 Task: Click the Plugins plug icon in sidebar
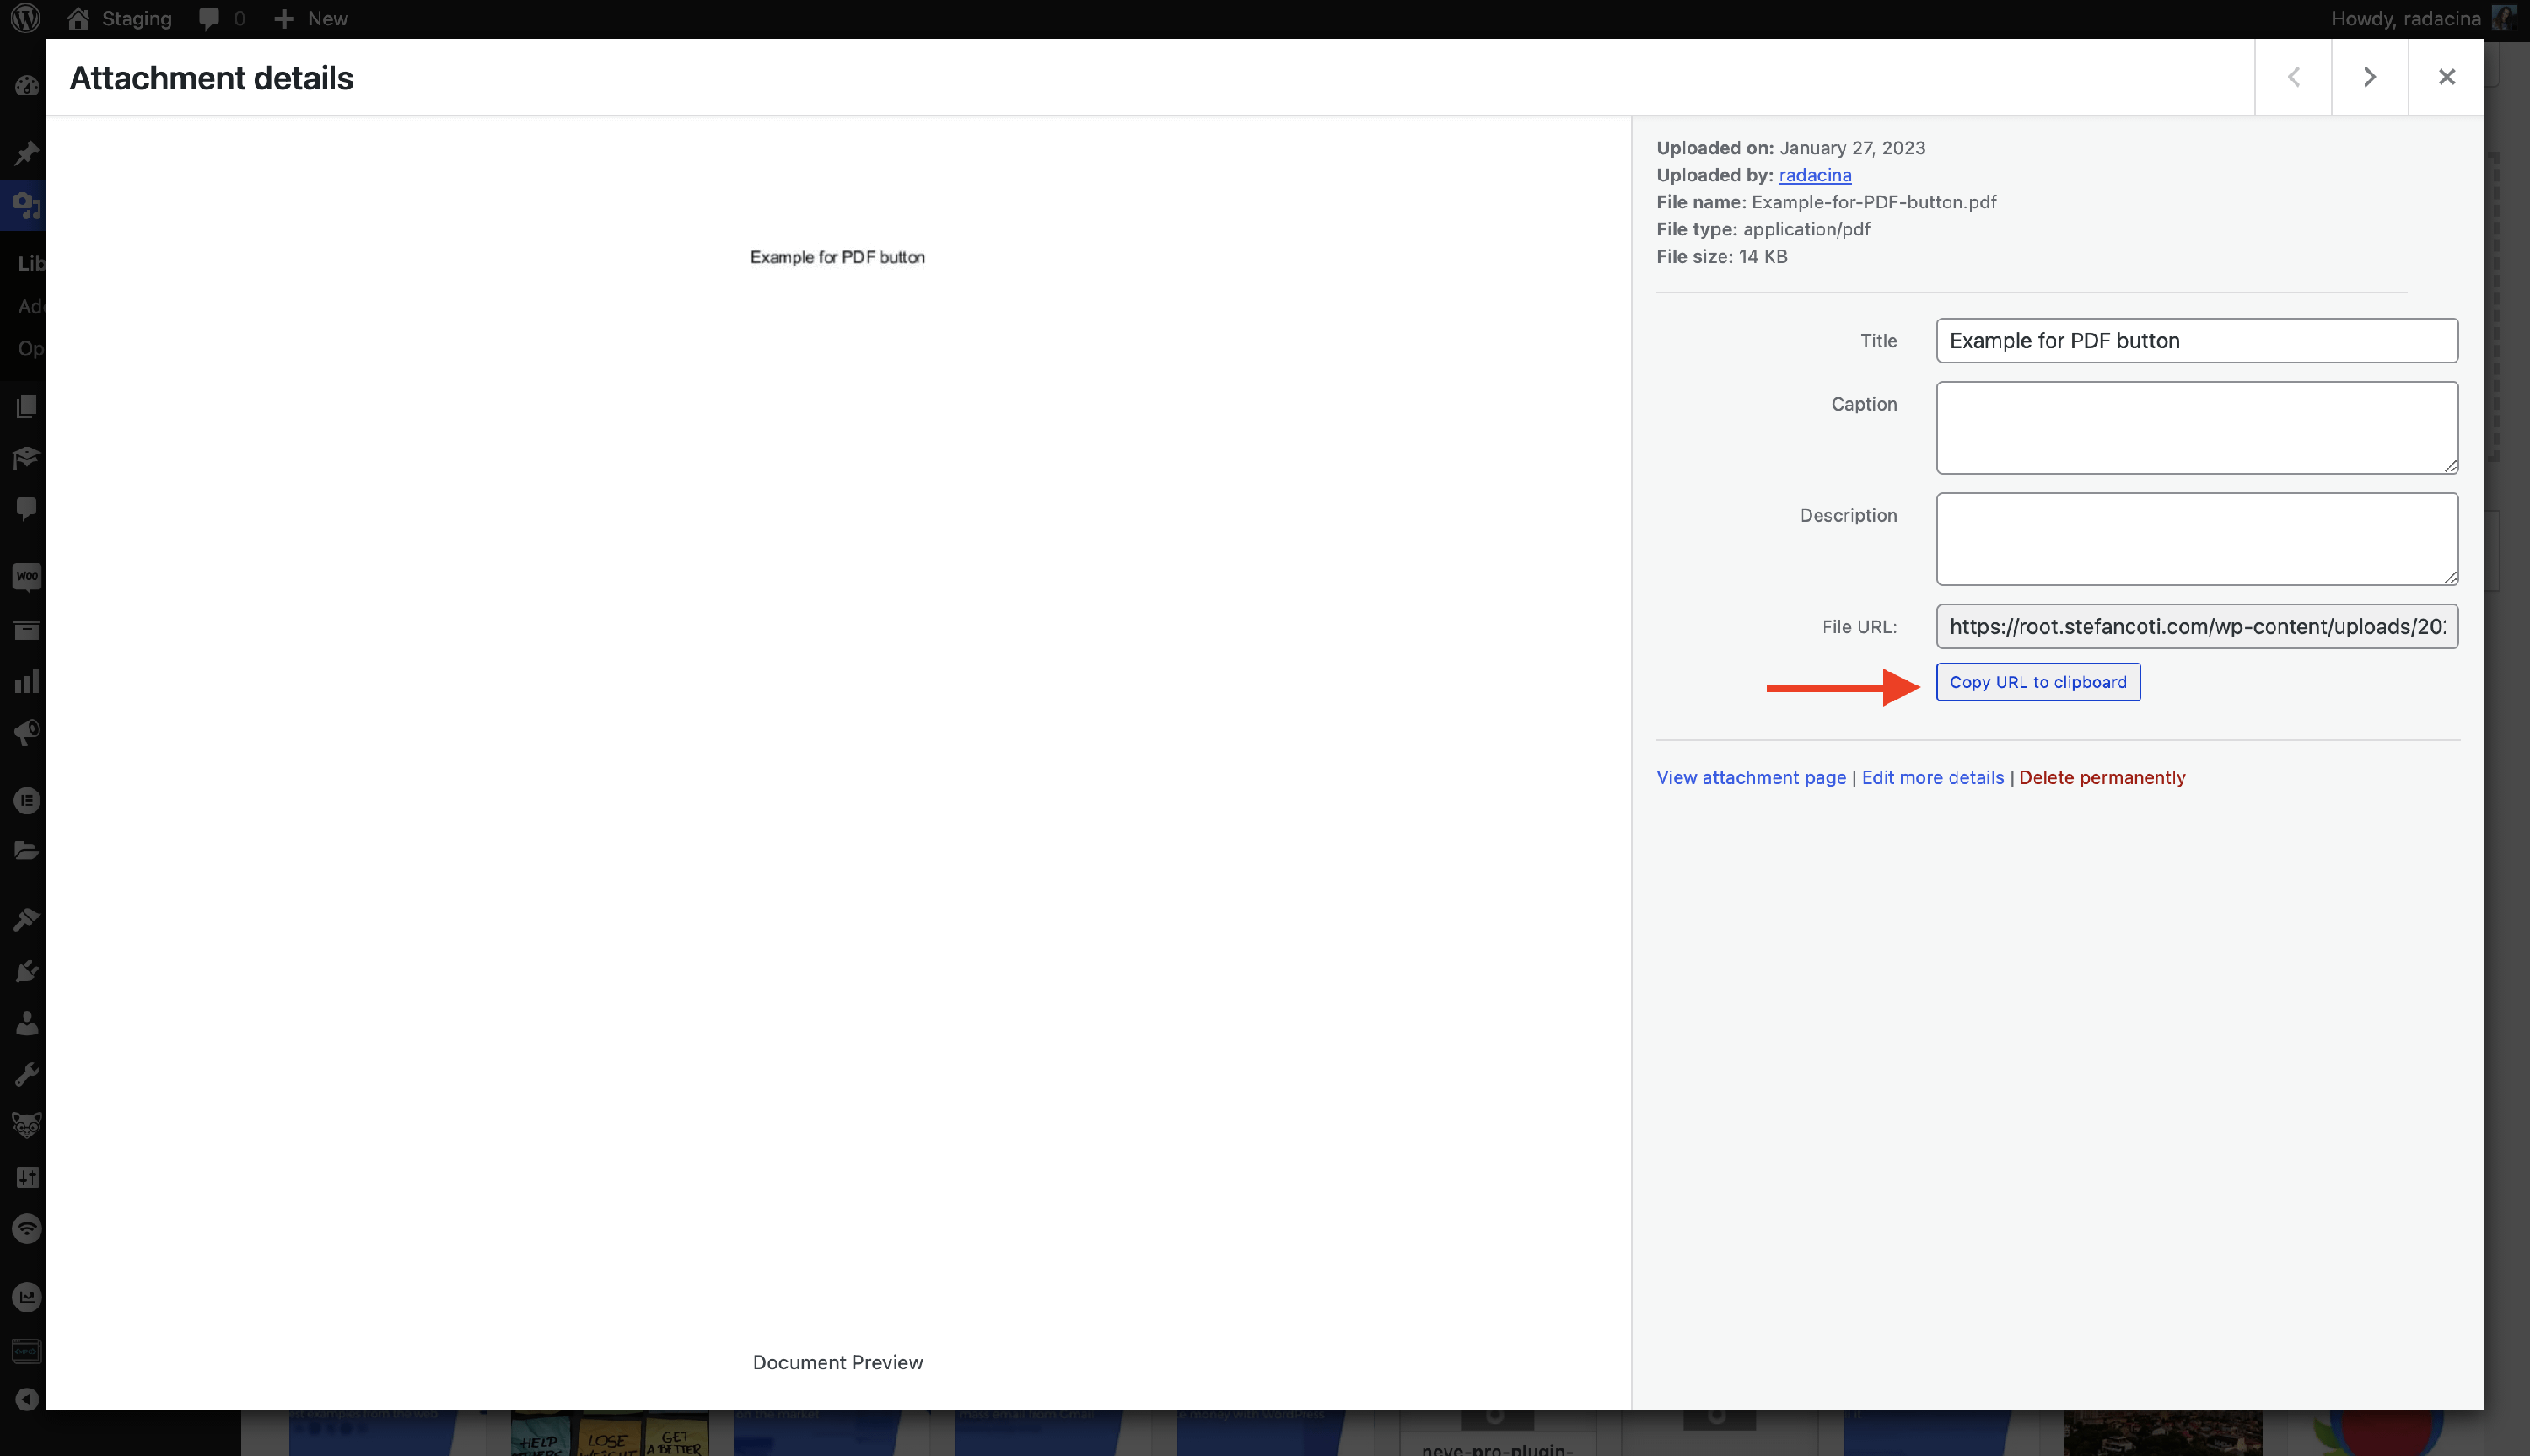[26, 971]
